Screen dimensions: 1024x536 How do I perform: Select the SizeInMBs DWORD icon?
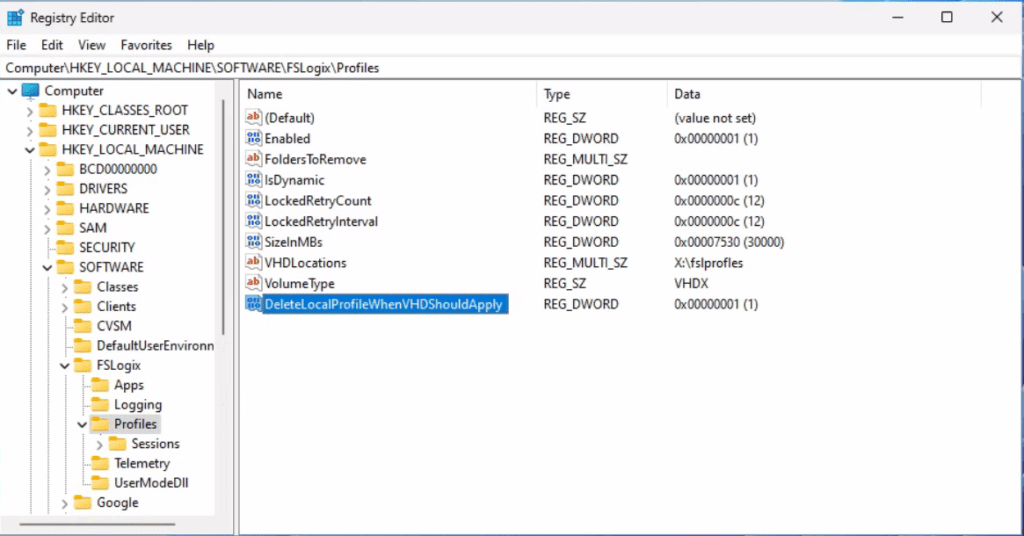point(253,242)
